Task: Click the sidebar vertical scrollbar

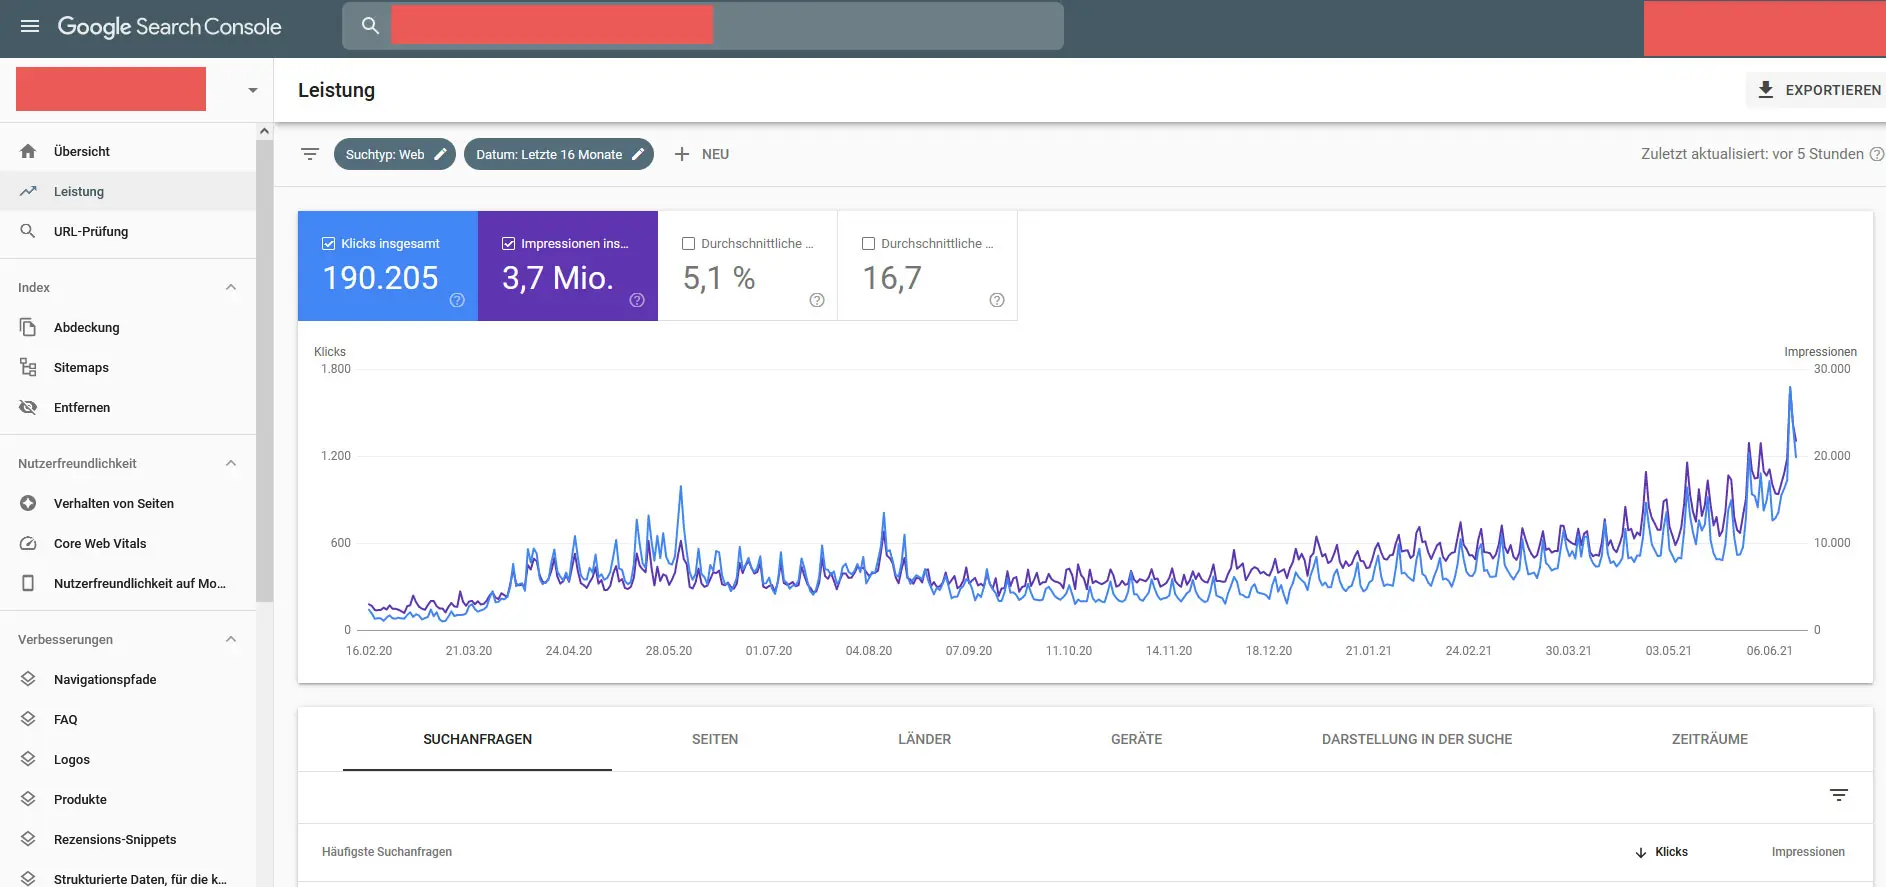Action: coord(264,370)
